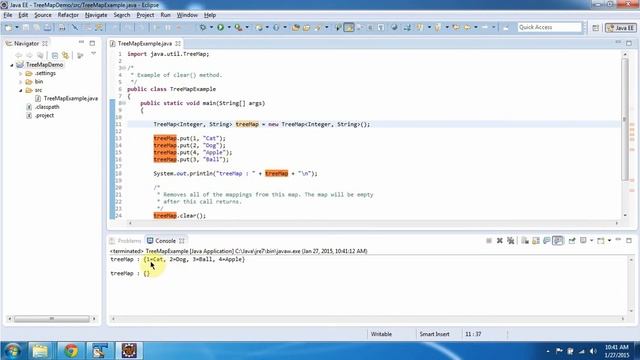Click Collapse All in Navigator toolbar
The width and height of the screenshot is (640, 360).
point(55,55)
